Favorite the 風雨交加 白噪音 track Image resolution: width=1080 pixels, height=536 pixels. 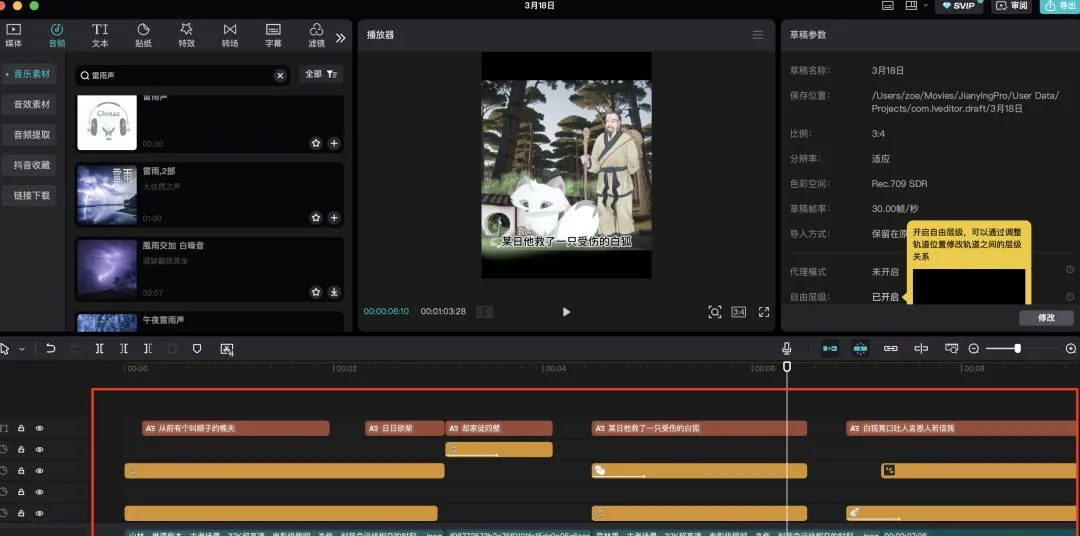tap(316, 292)
